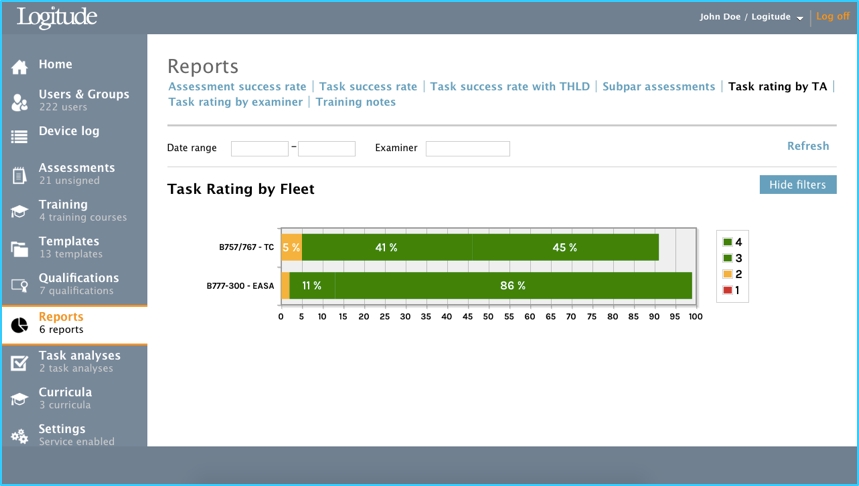Click orange legend swatch for rating 2
Image resolution: width=859 pixels, height=486 pixels.
pos(728,274)
